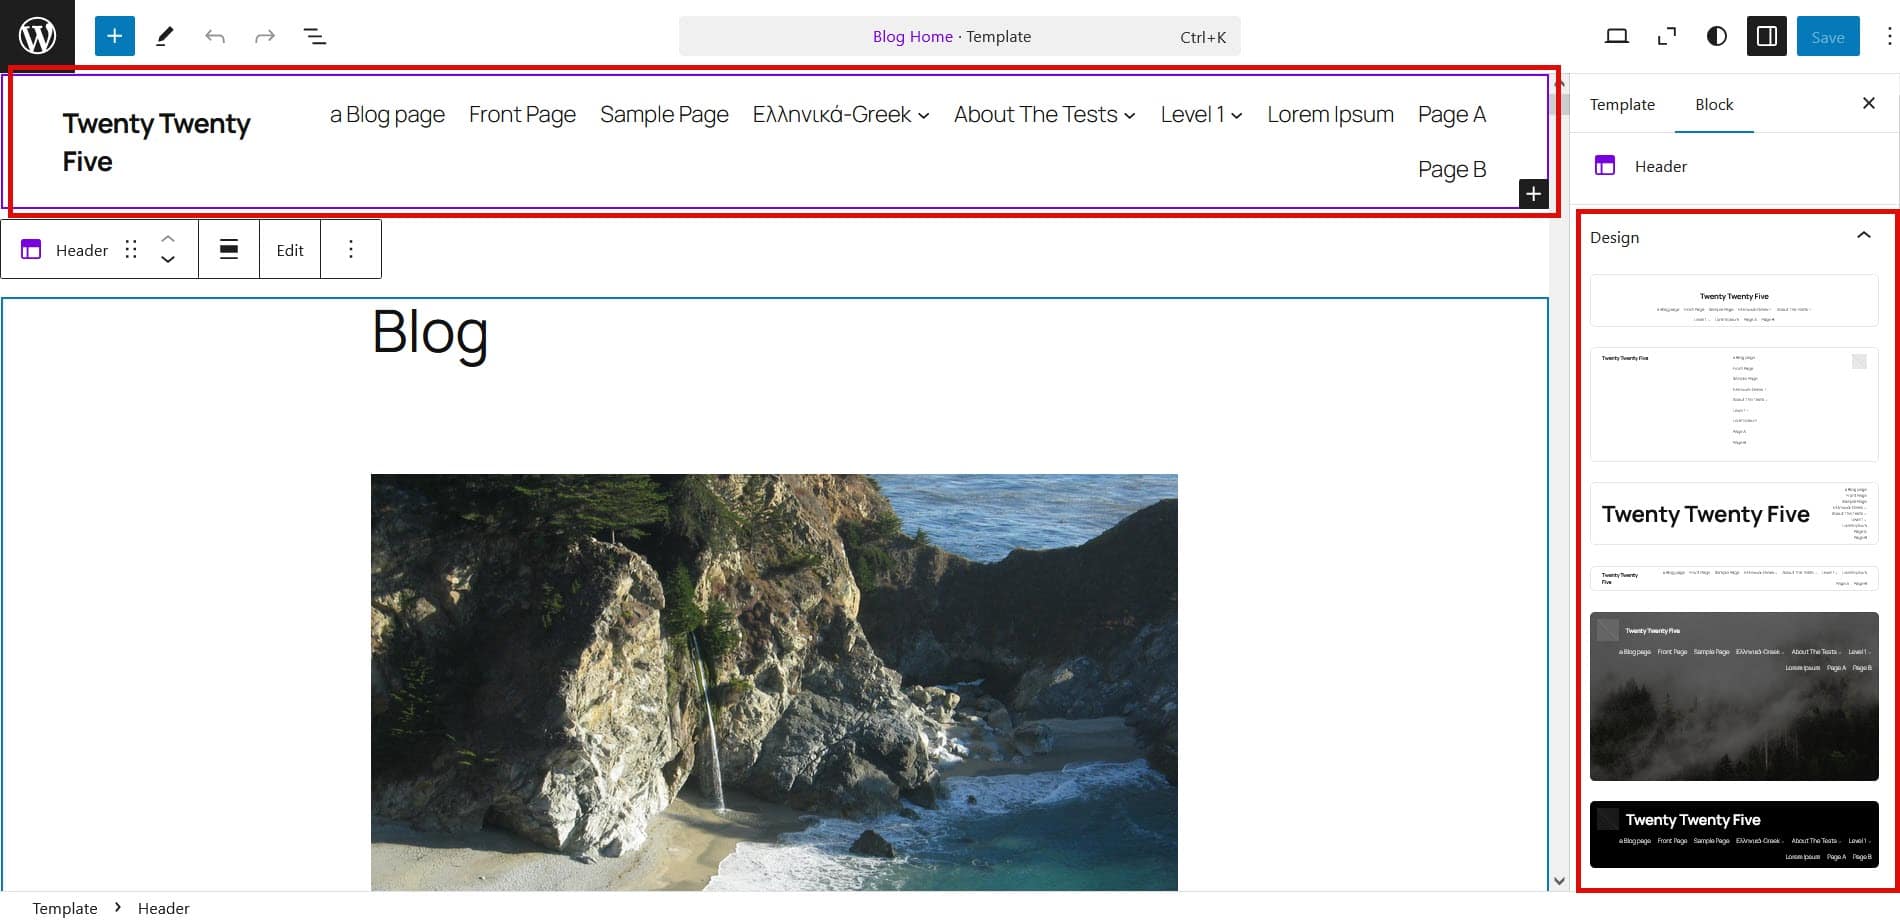This screenshot has width=1900, height=920.
Task: Choose the centered title header design
Action: click(1734, 300)
